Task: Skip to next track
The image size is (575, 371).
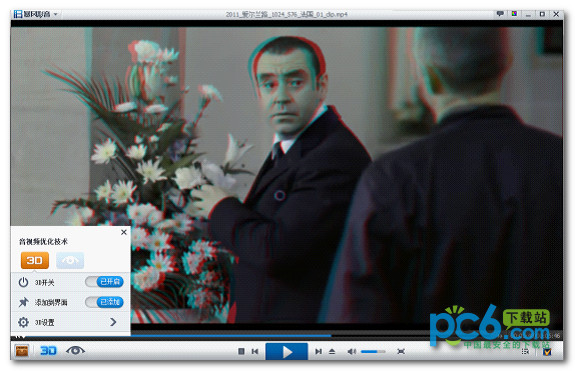Action: click(318, 351)
